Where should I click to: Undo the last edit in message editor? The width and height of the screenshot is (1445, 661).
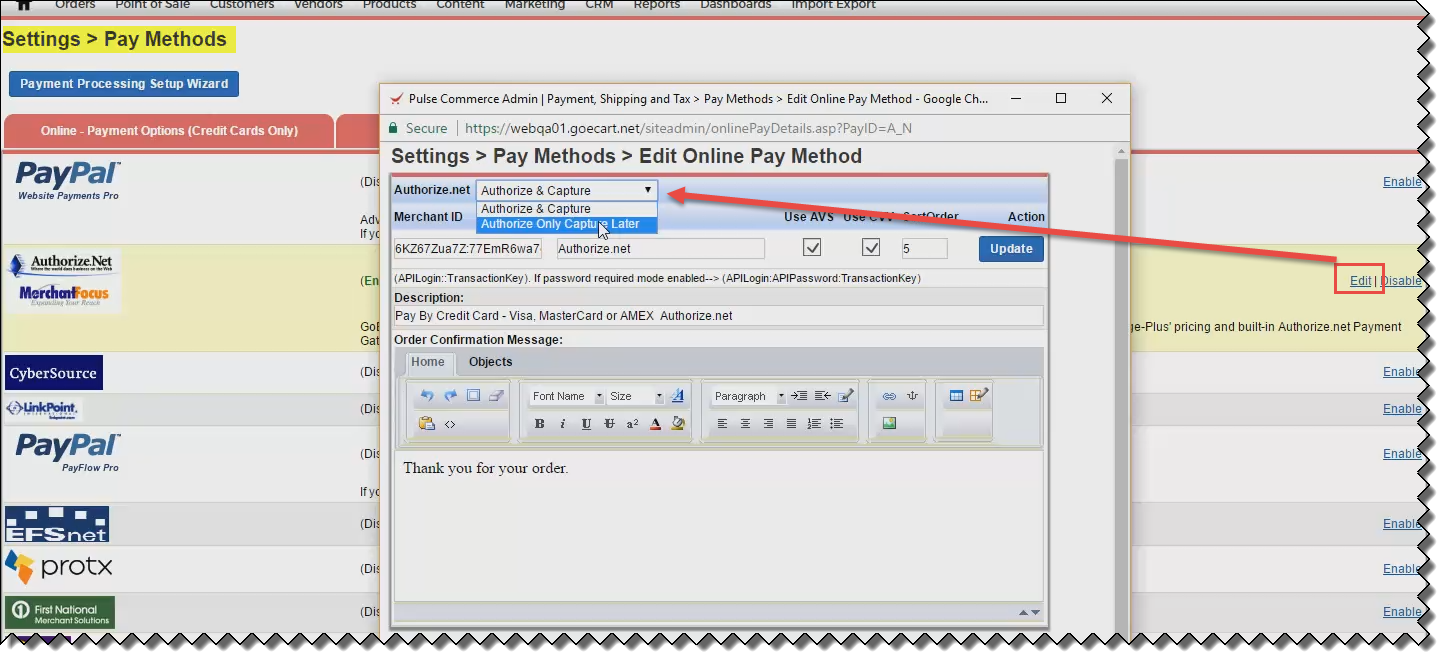pyautogui.click(x=427, y=396)
